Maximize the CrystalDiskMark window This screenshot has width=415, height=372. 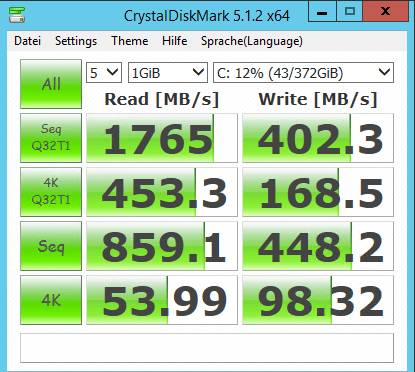click(x=350, y=12)
